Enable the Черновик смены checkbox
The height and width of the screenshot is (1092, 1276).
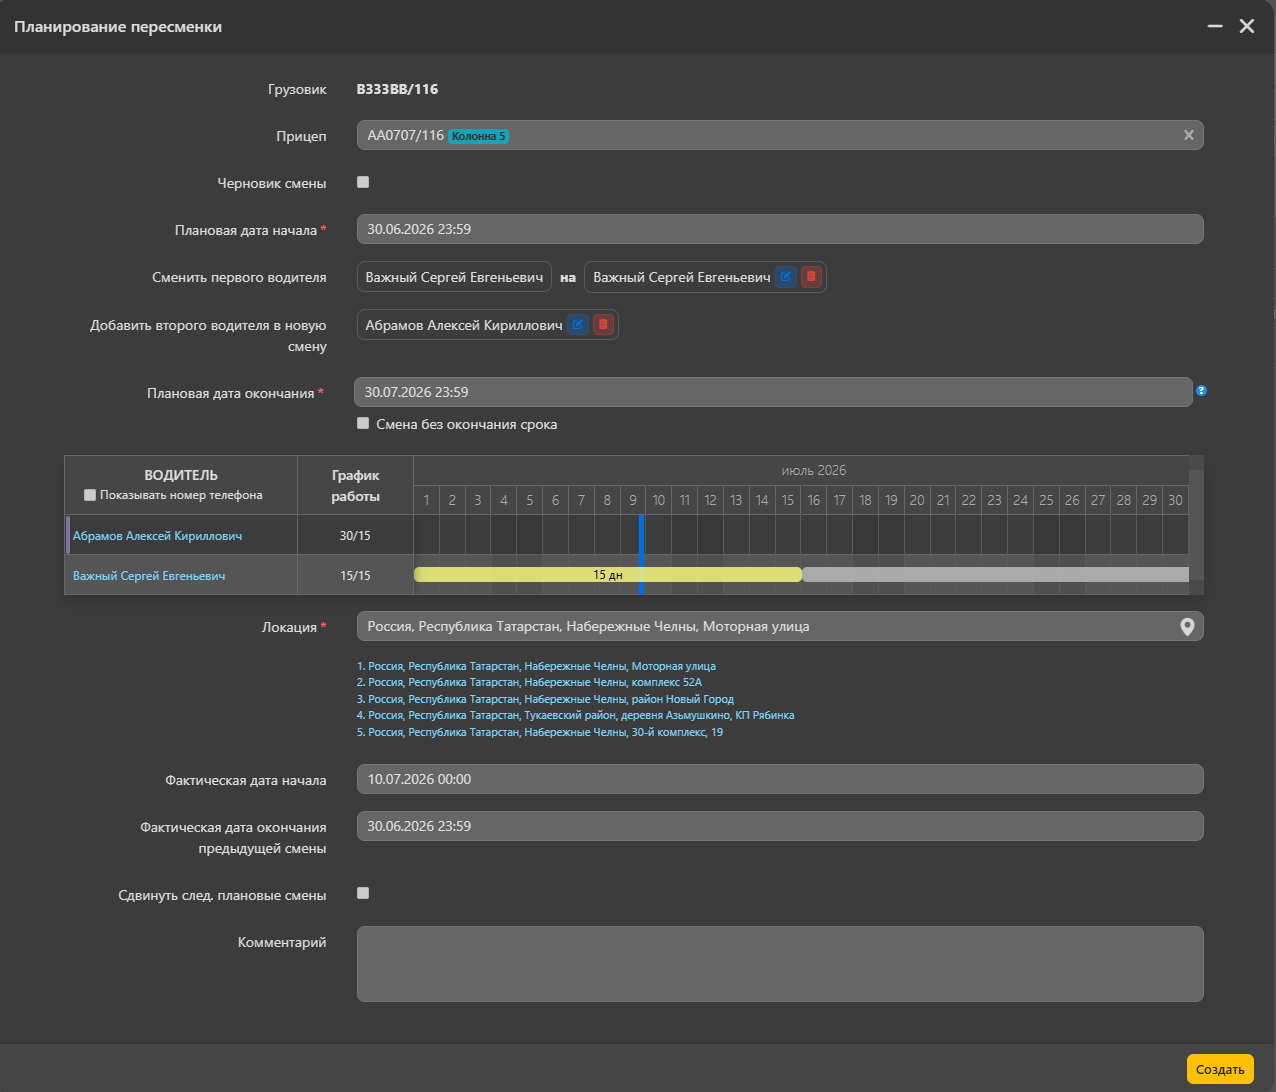pos(363,182)
